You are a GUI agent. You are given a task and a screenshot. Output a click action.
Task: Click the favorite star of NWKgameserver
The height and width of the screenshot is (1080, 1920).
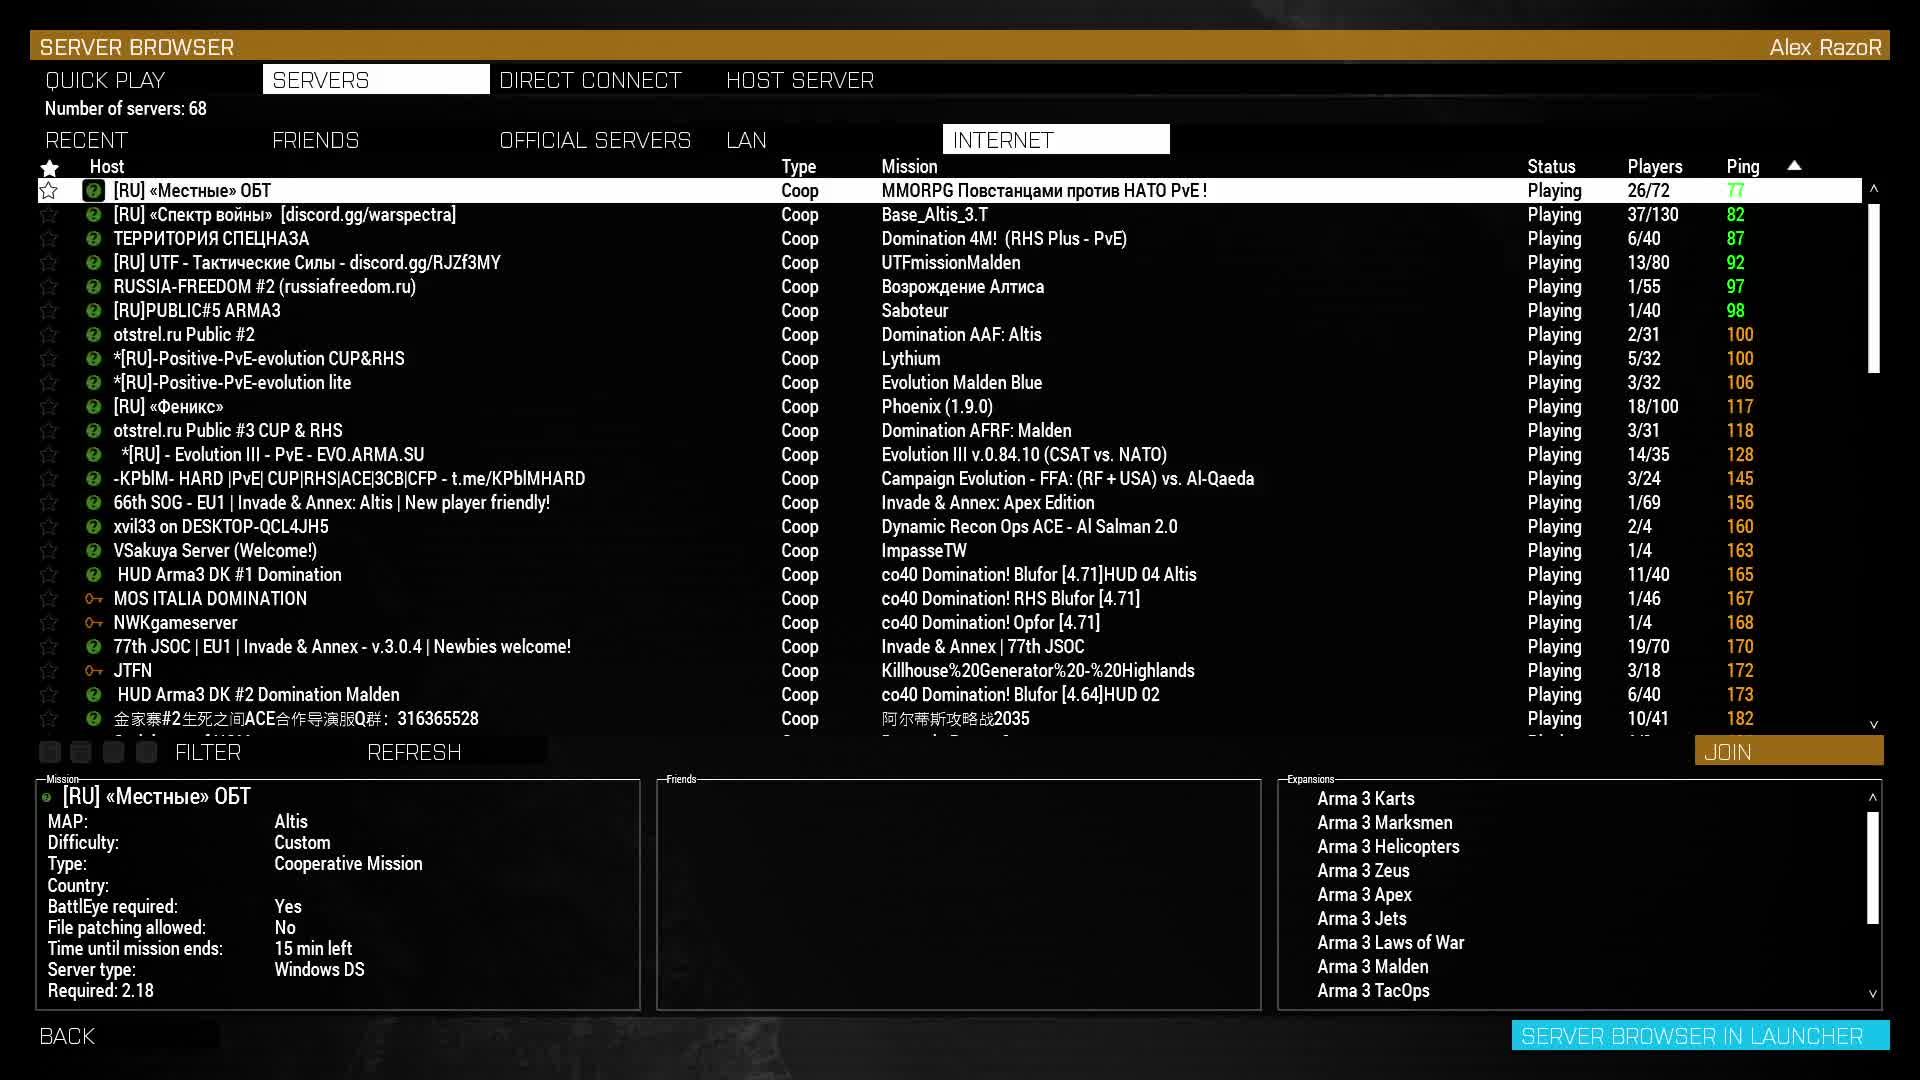pos(48,623)
